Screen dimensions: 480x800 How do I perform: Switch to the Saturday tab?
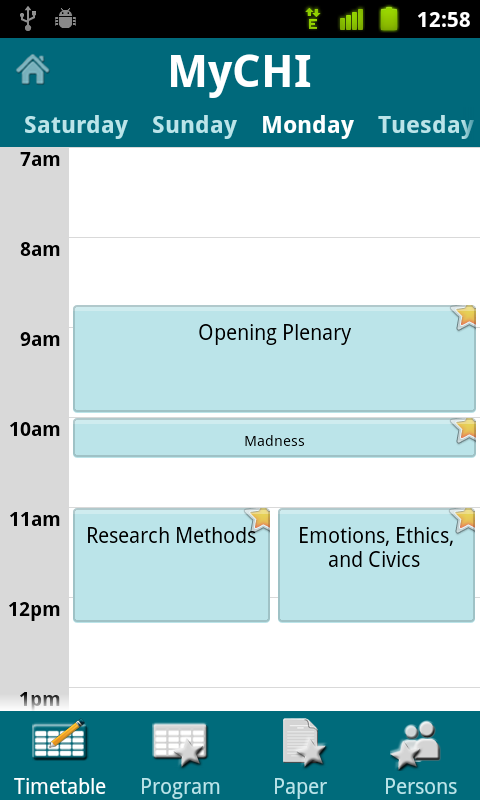(x=76, y=125)
